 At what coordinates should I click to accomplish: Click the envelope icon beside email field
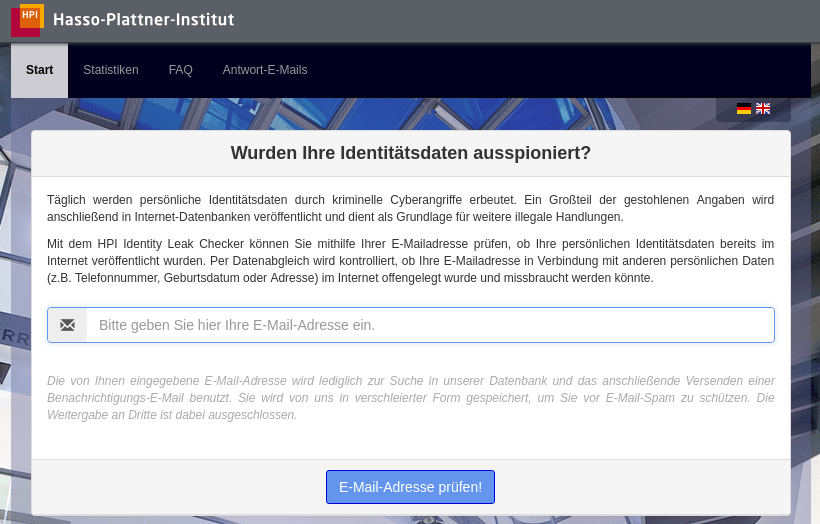[68, 325]
